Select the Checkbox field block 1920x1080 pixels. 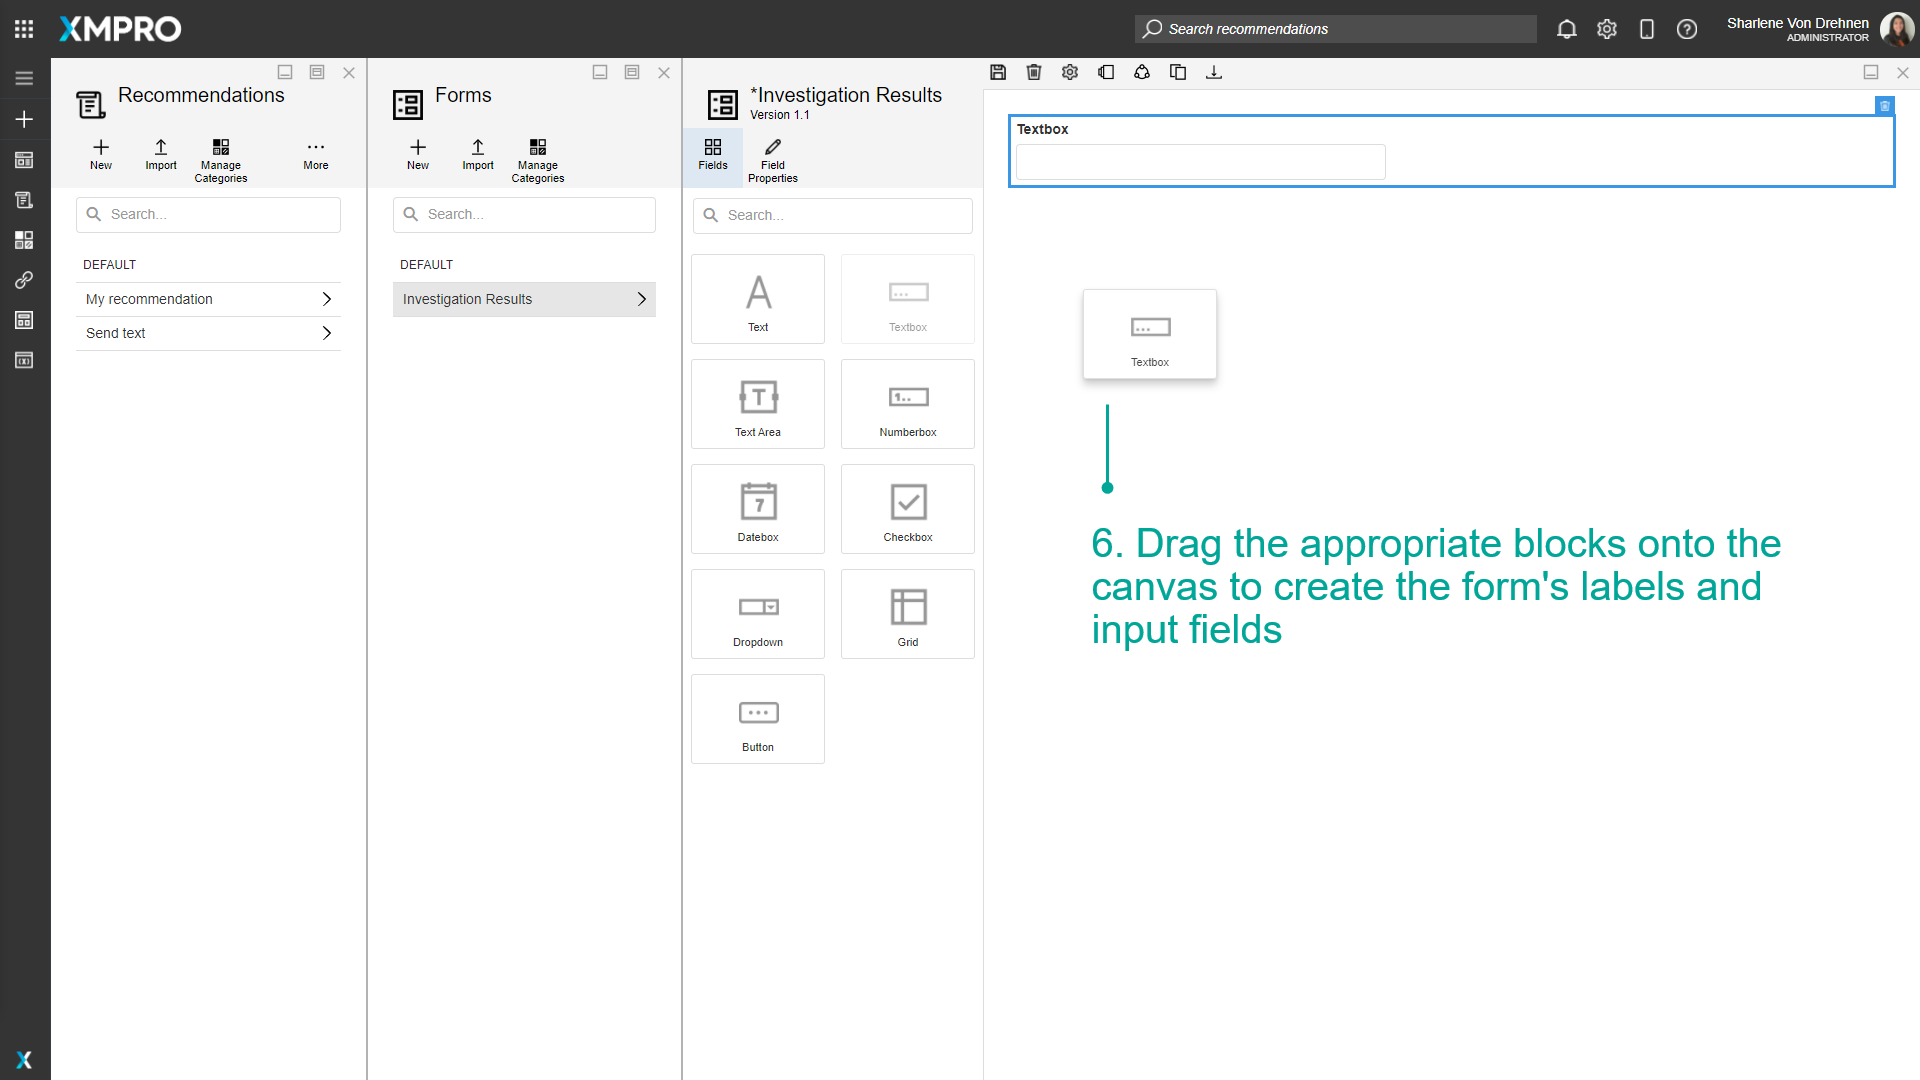(x=907, y=508)
